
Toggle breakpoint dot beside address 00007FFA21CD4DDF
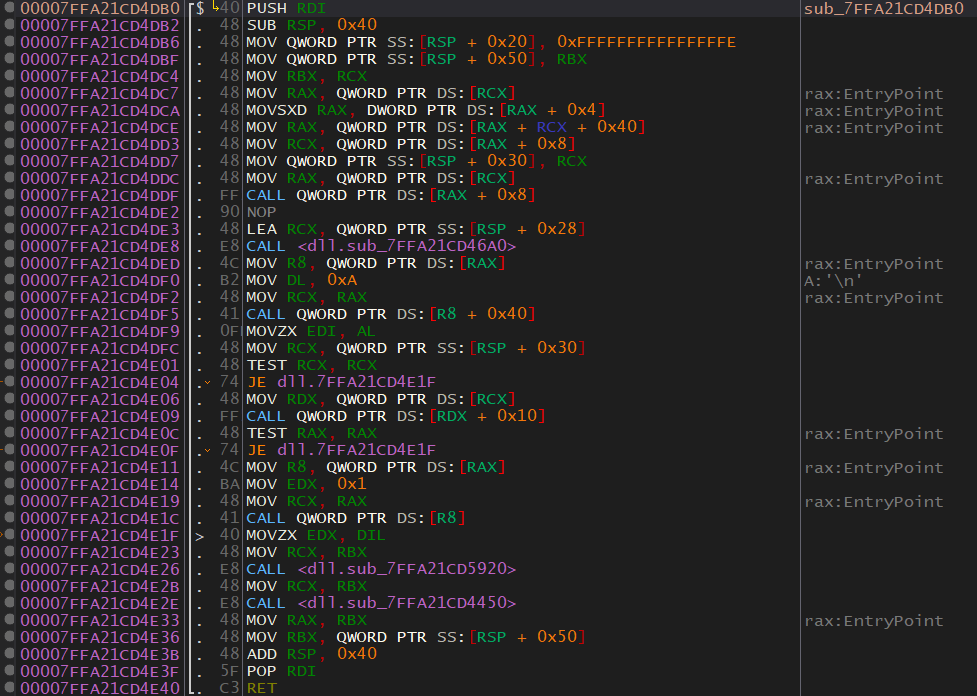coord(10,196)
